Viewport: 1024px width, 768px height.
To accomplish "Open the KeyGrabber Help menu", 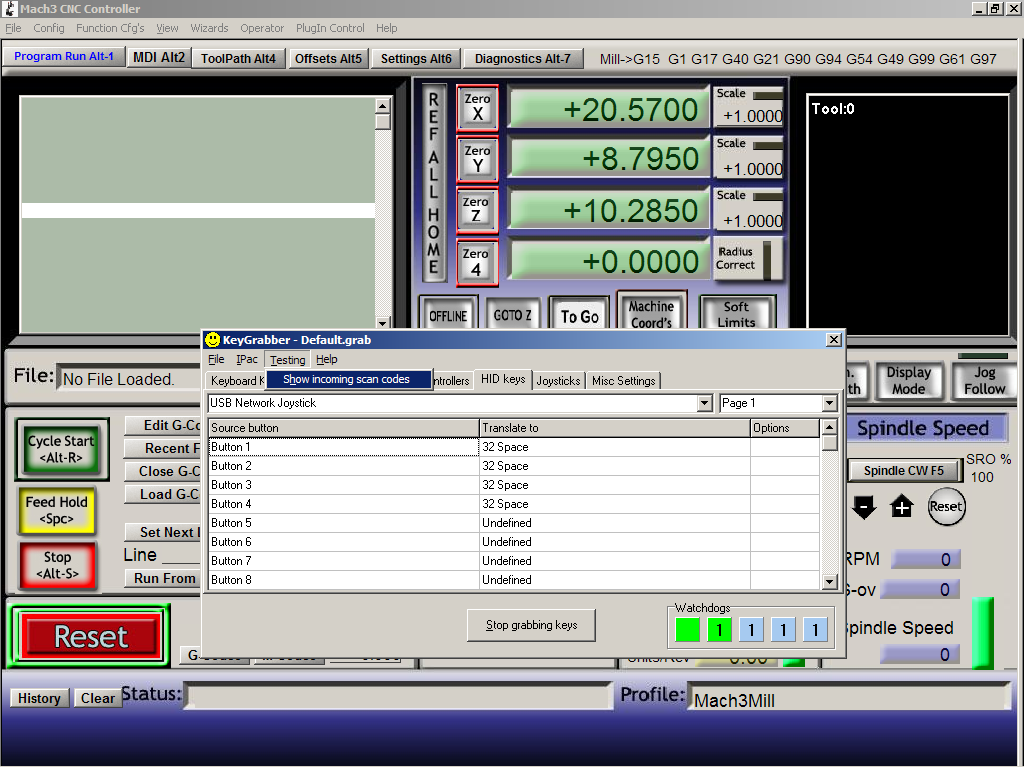I will tap(327, 359).
